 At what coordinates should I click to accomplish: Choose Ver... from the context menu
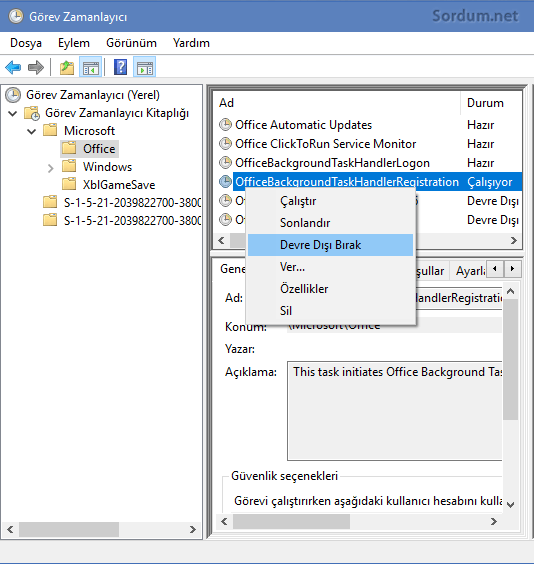coord(330,267)
